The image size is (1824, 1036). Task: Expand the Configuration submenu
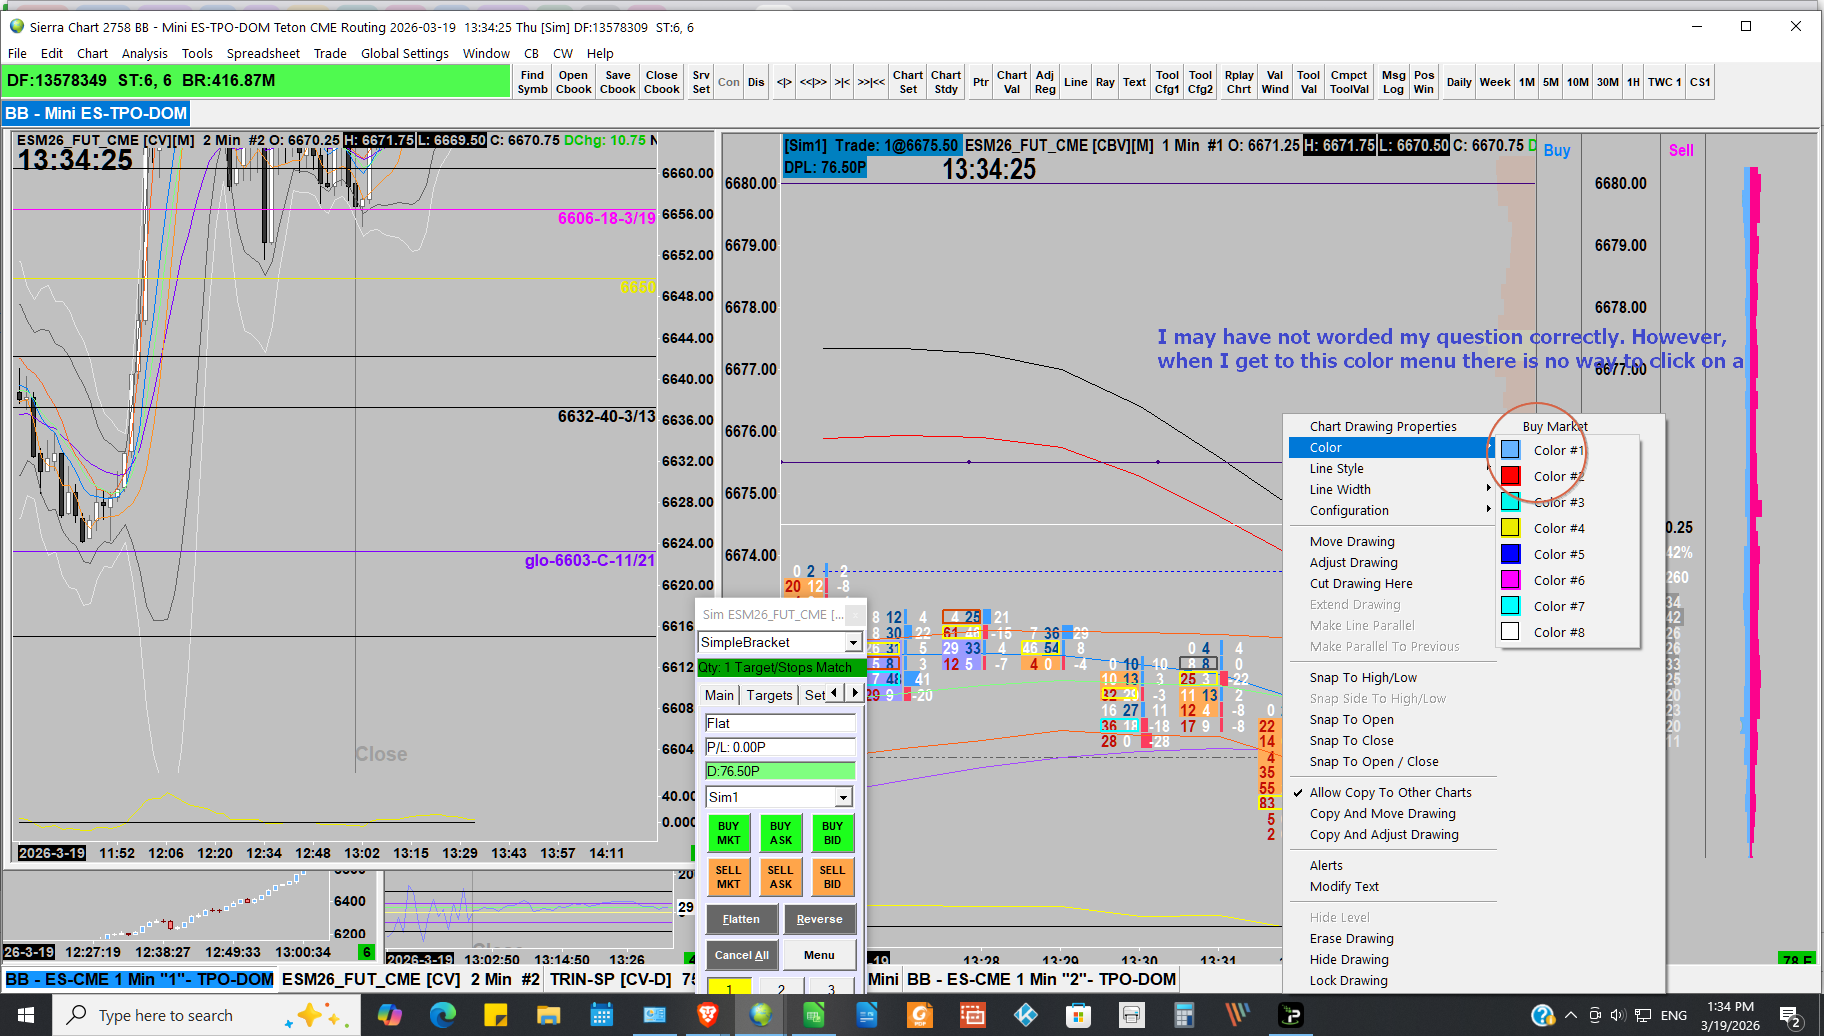pos(1391,511)
